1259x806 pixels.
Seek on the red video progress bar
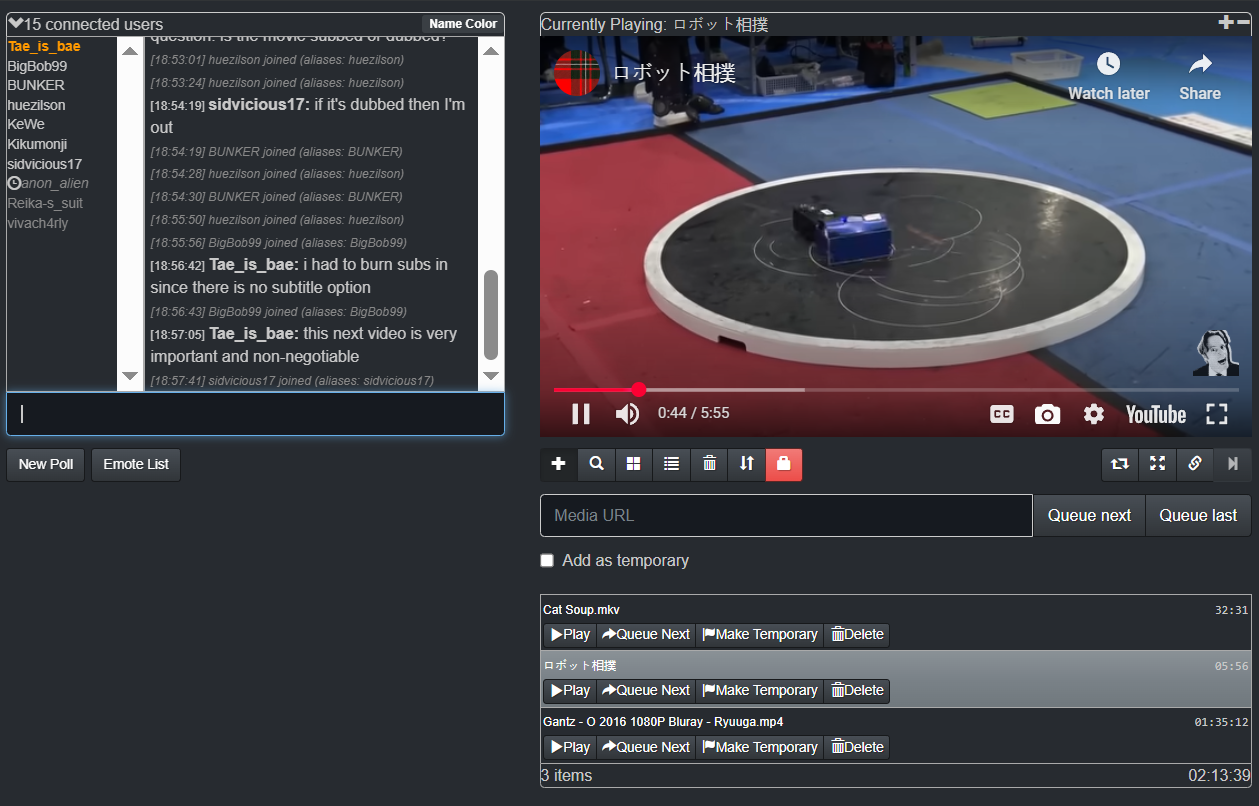click(x=896, y=389)
